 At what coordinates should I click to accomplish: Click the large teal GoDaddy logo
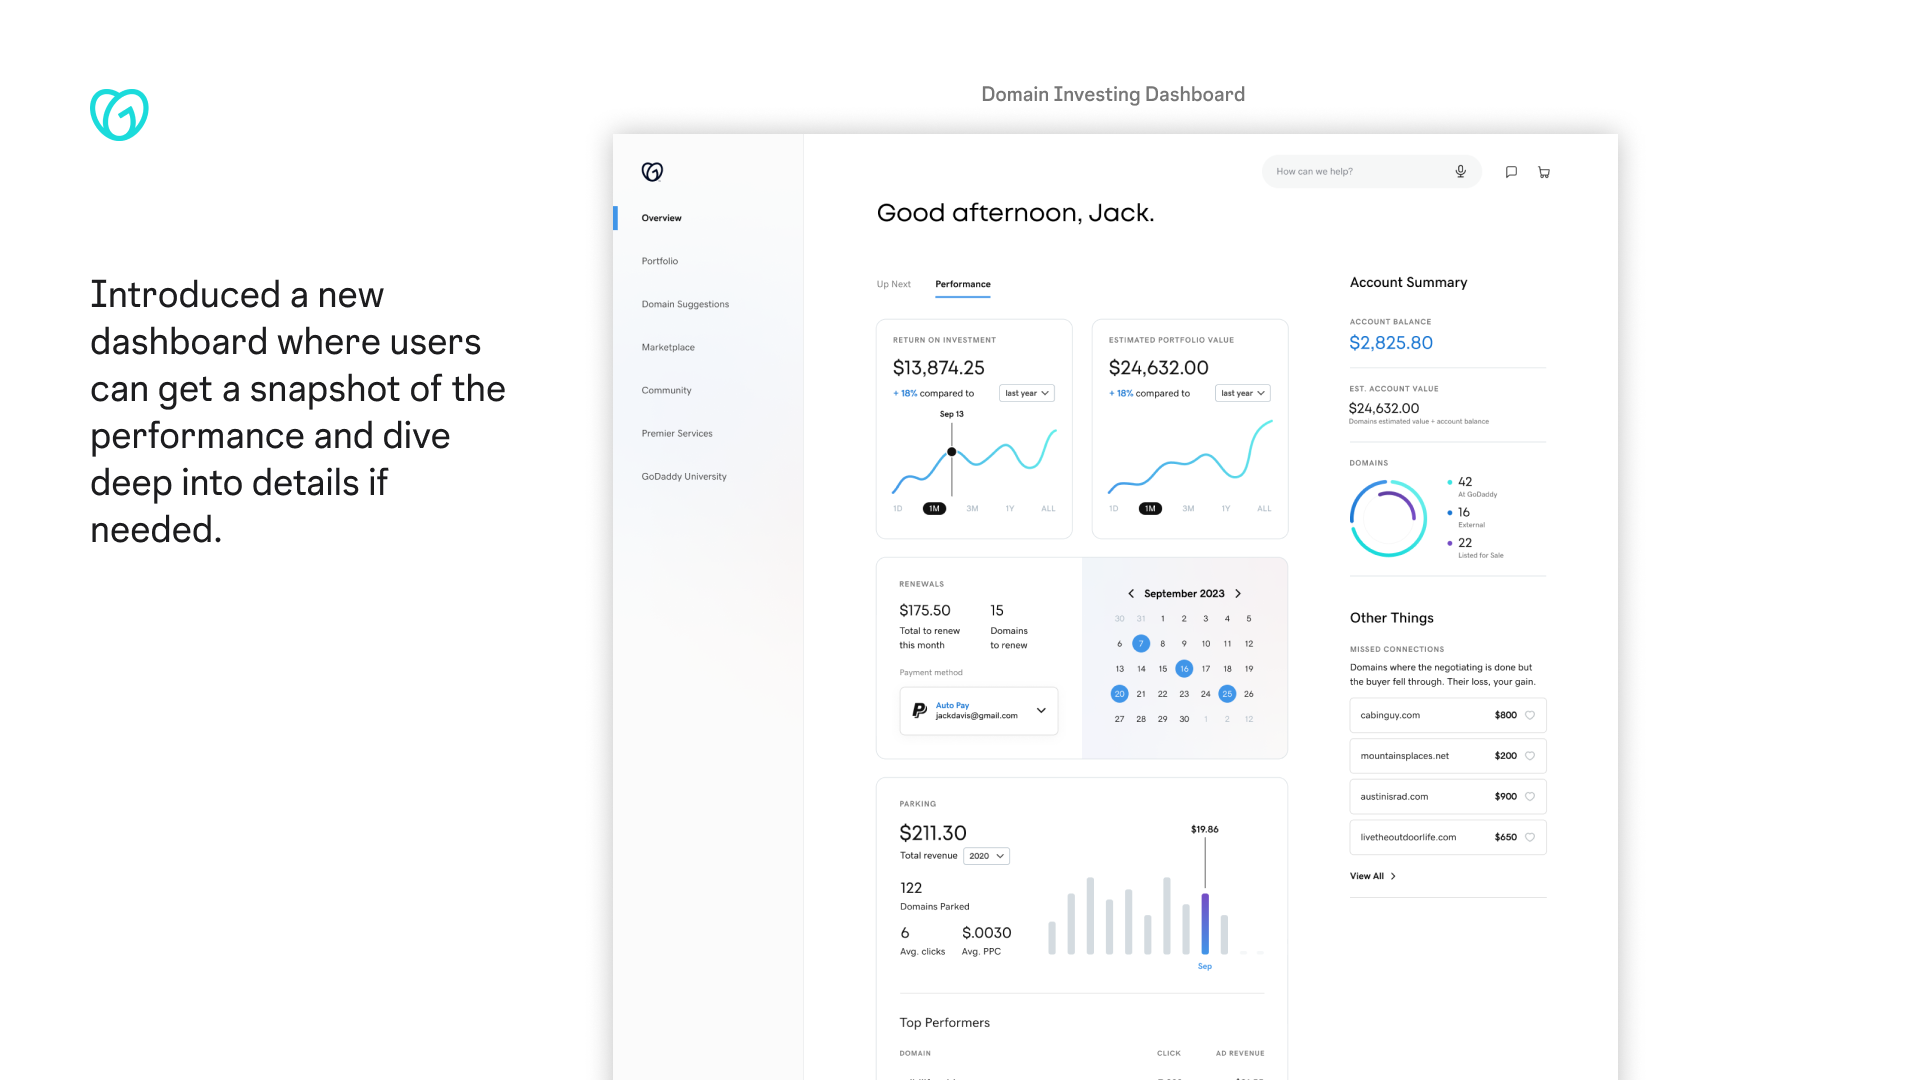[119, 114]
